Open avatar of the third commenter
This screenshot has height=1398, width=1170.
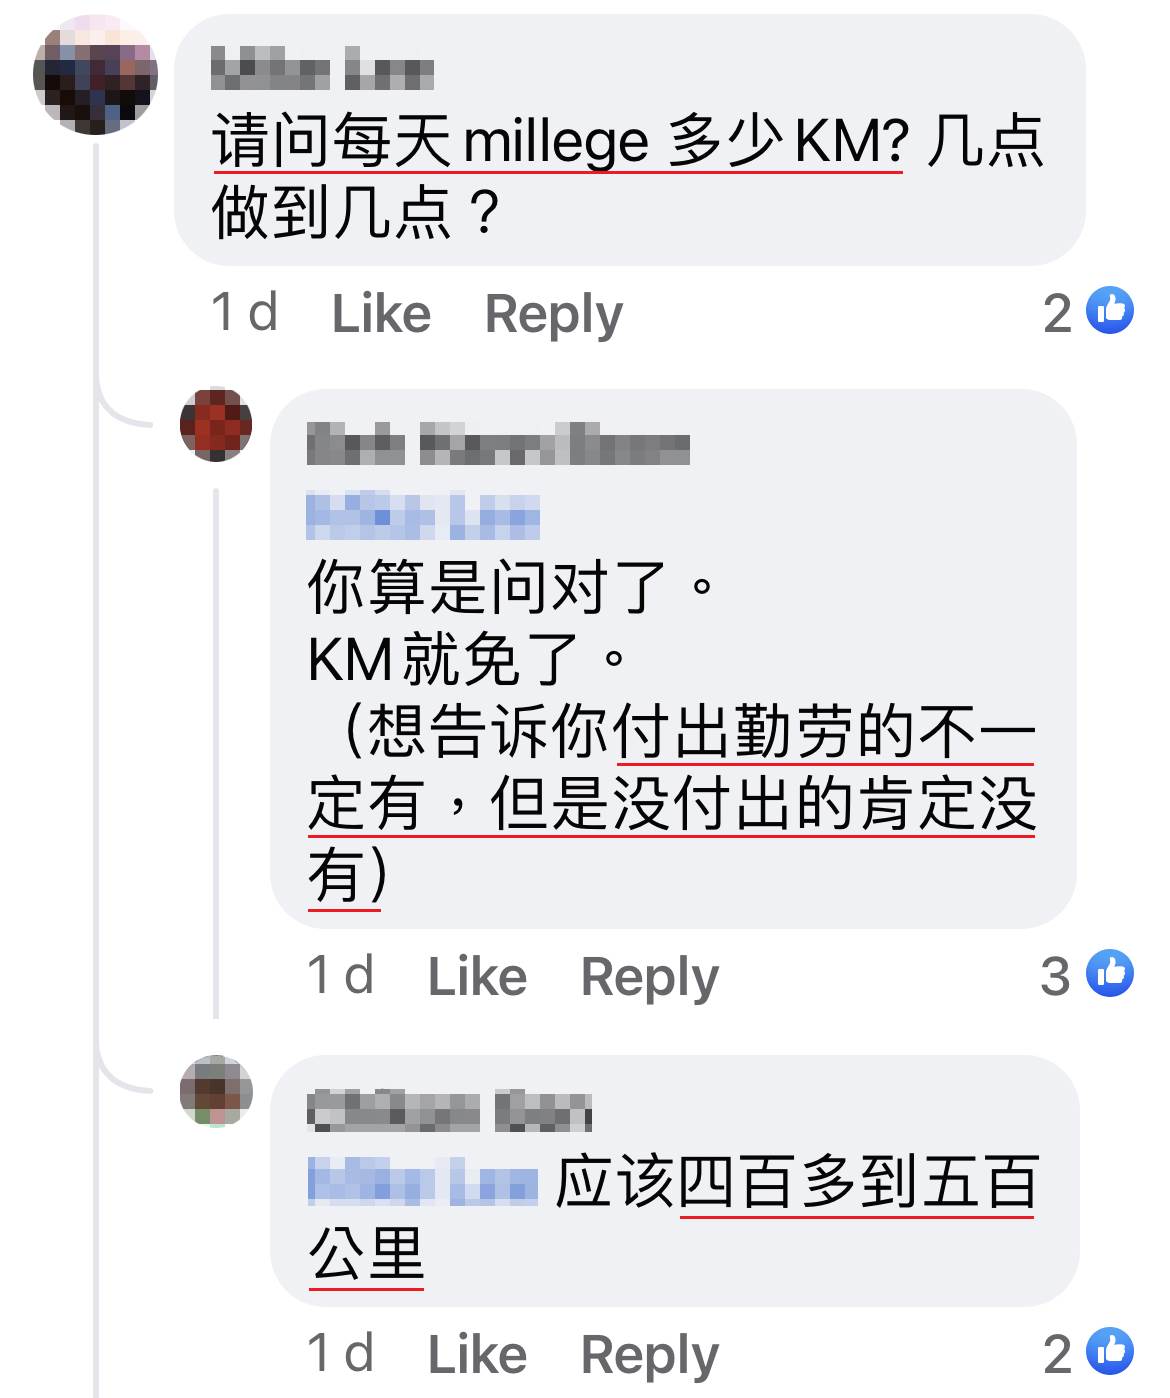[x=216, y=1091]
